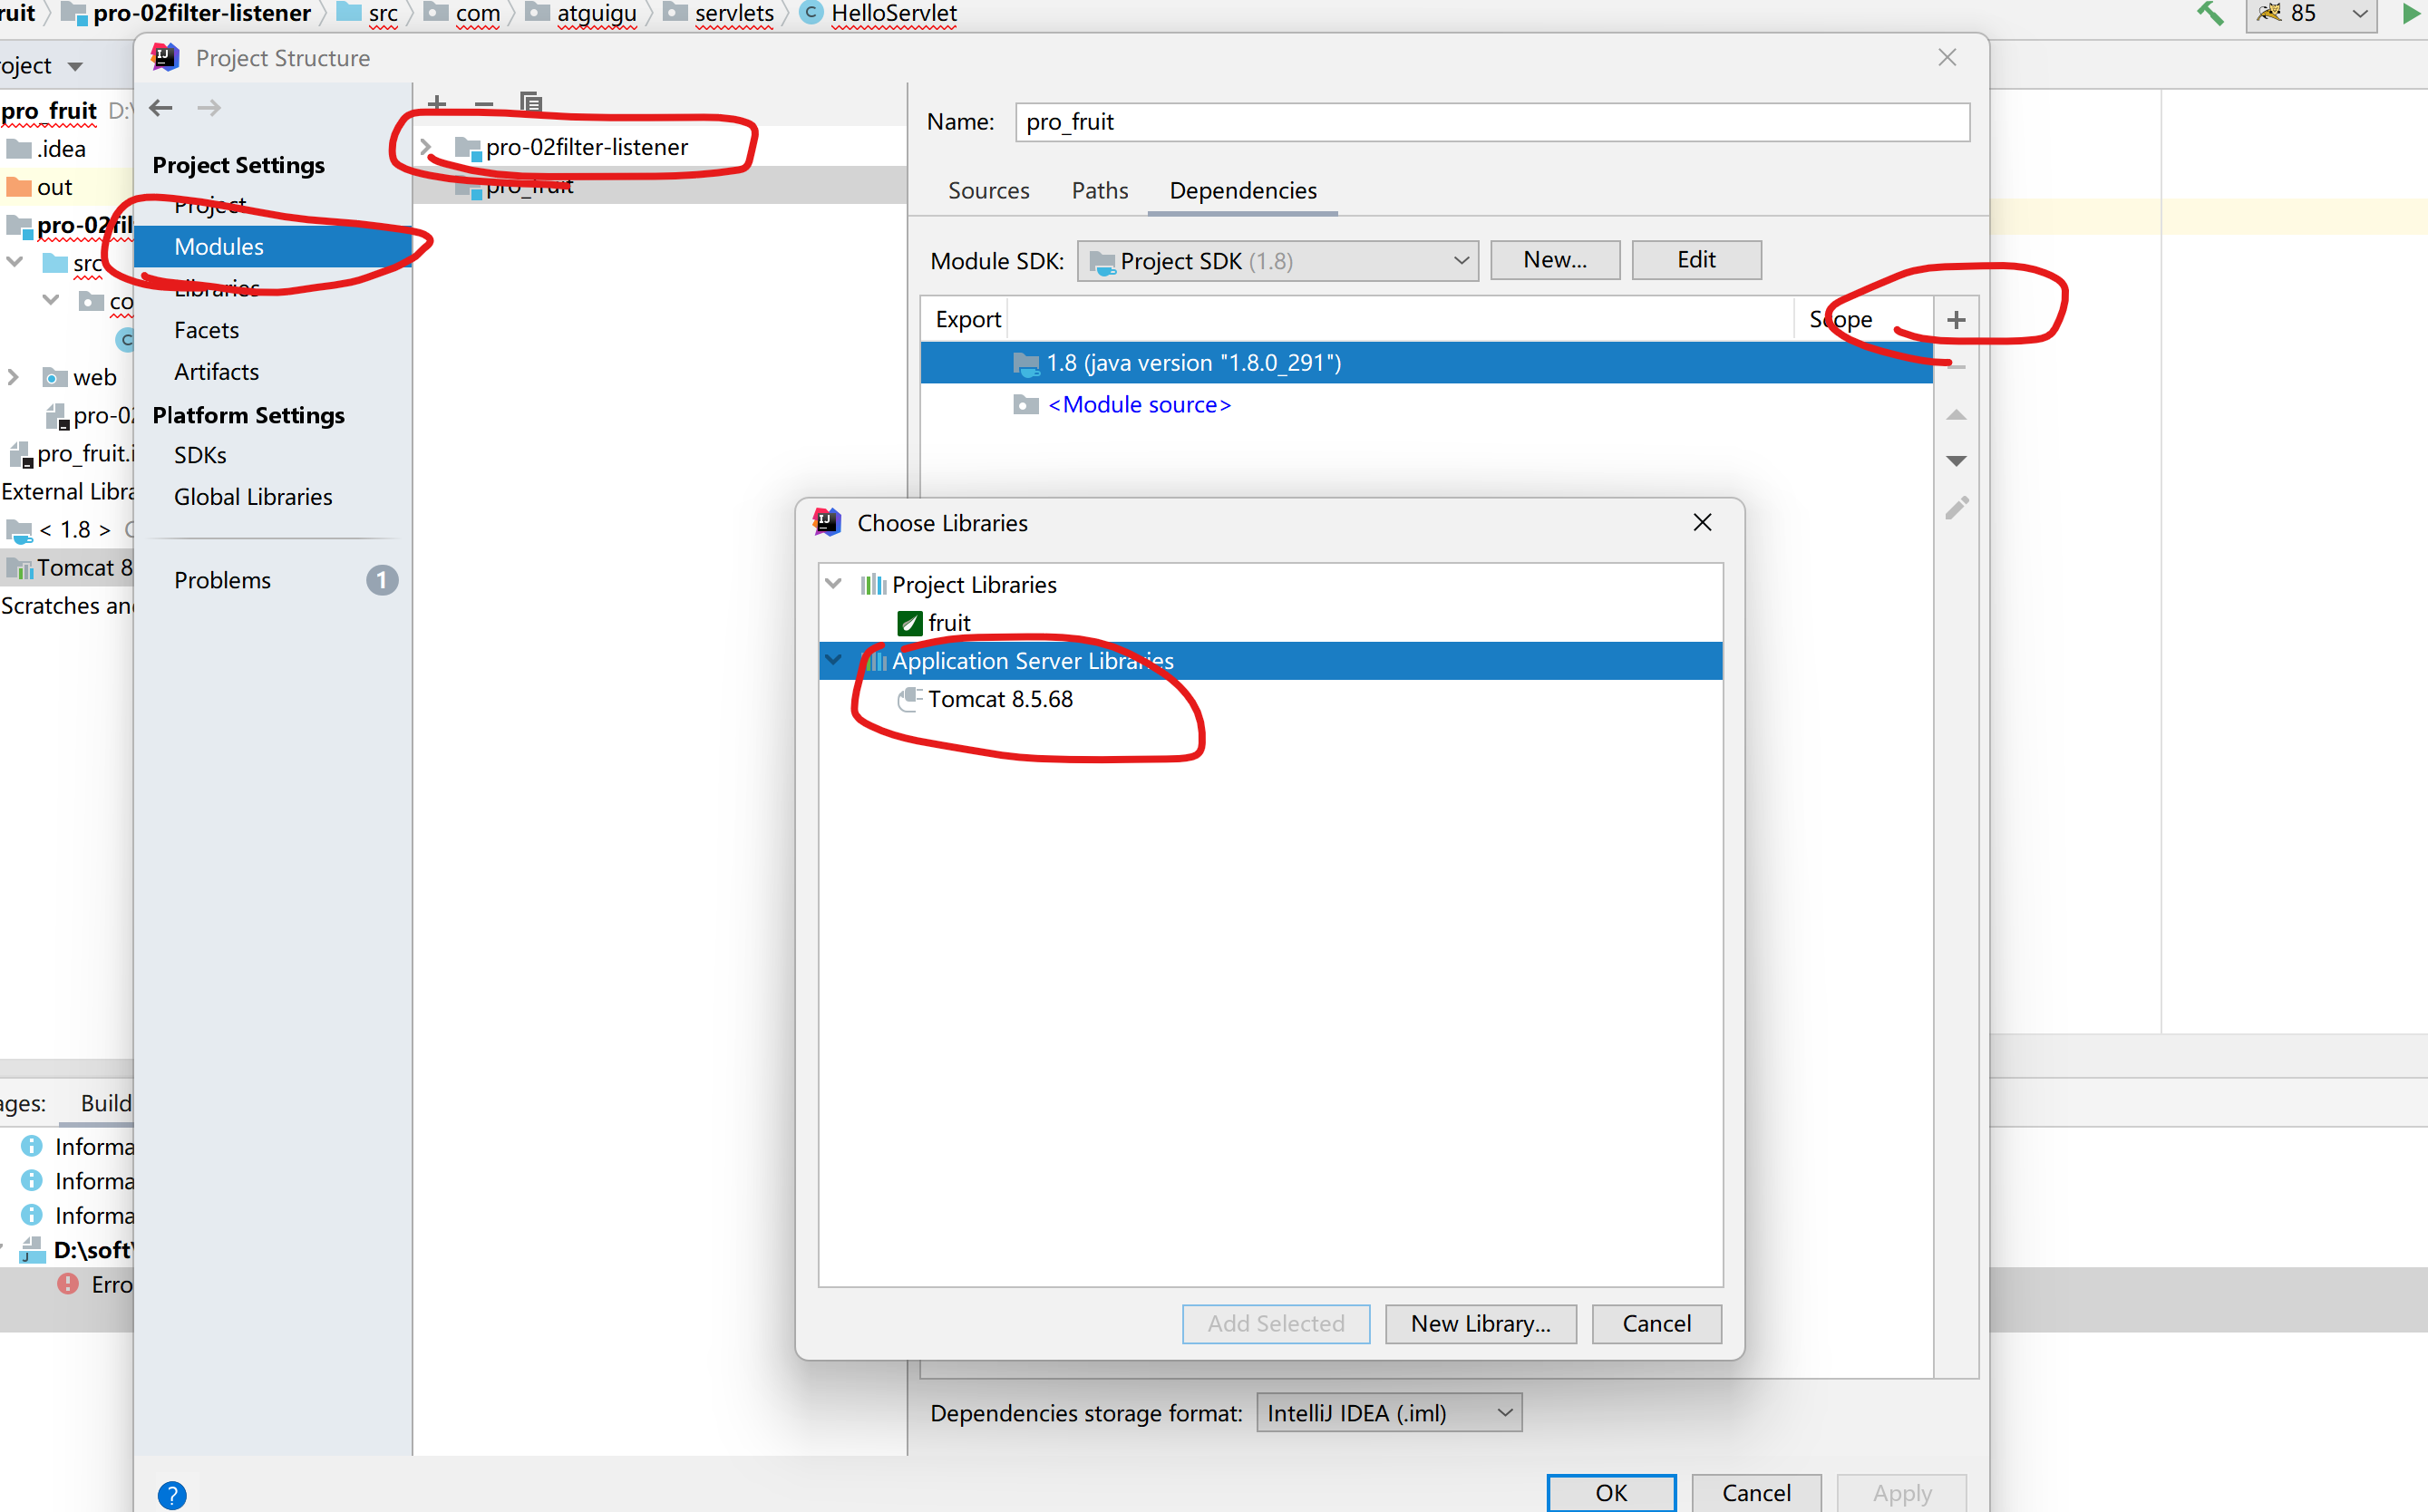Image resolution: width=2428 pixels, height=1512 pixels.
Task: Open the Project view dropdown arrow
Action: pos(75,66)
